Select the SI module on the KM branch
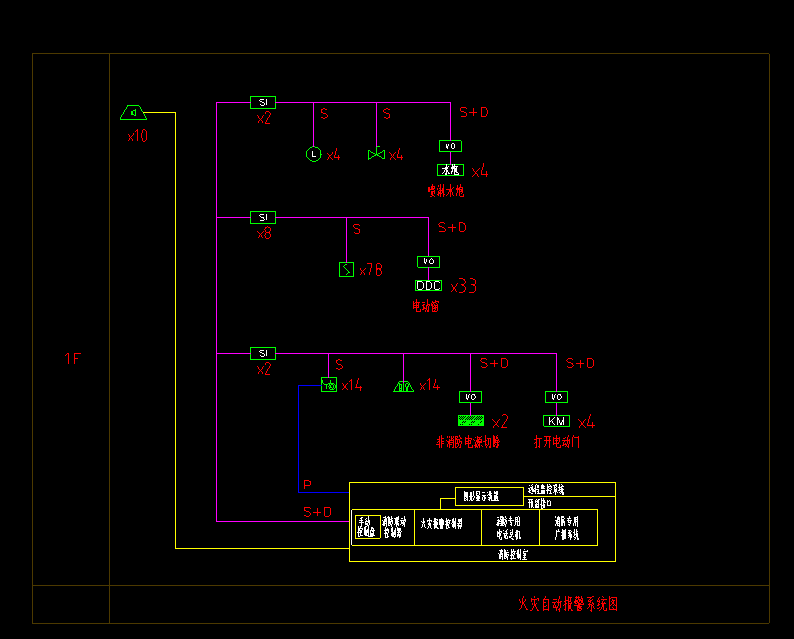Image resolution: width=794 pixels, height=639 pixels. [263, 353]
